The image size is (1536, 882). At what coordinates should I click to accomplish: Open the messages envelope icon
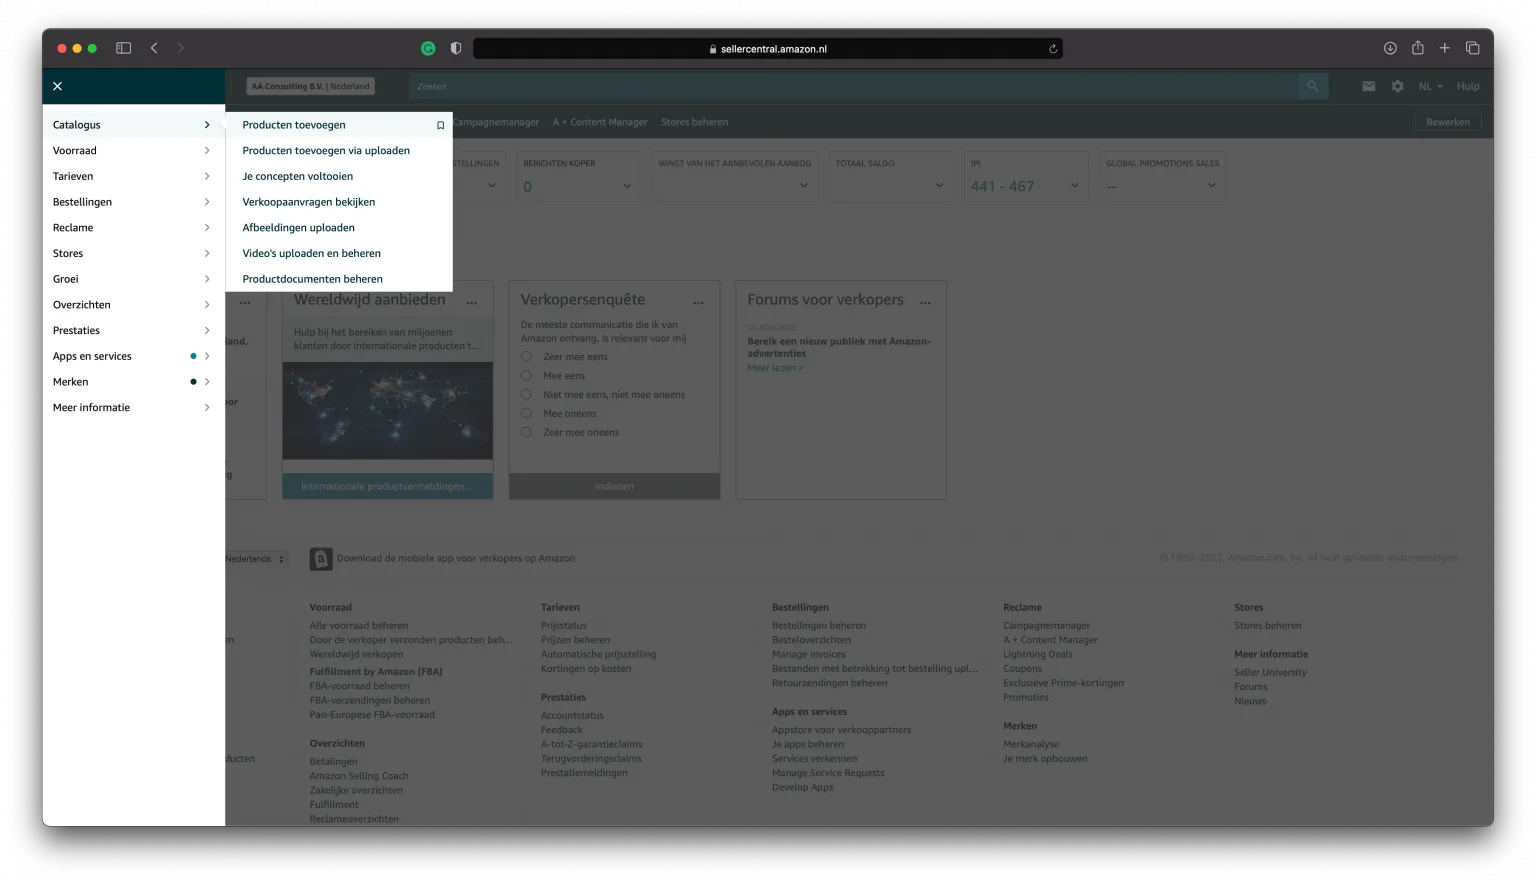[1368, 86]
